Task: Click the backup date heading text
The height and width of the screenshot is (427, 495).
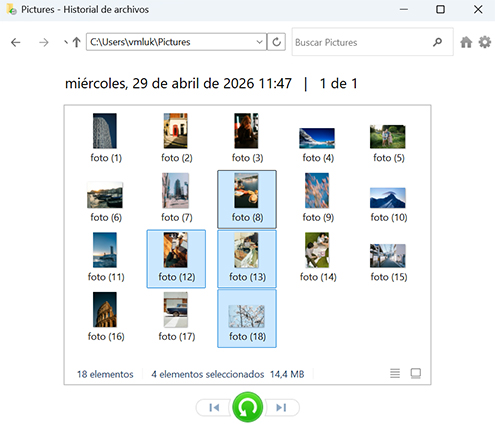Action: coord(178,83)
